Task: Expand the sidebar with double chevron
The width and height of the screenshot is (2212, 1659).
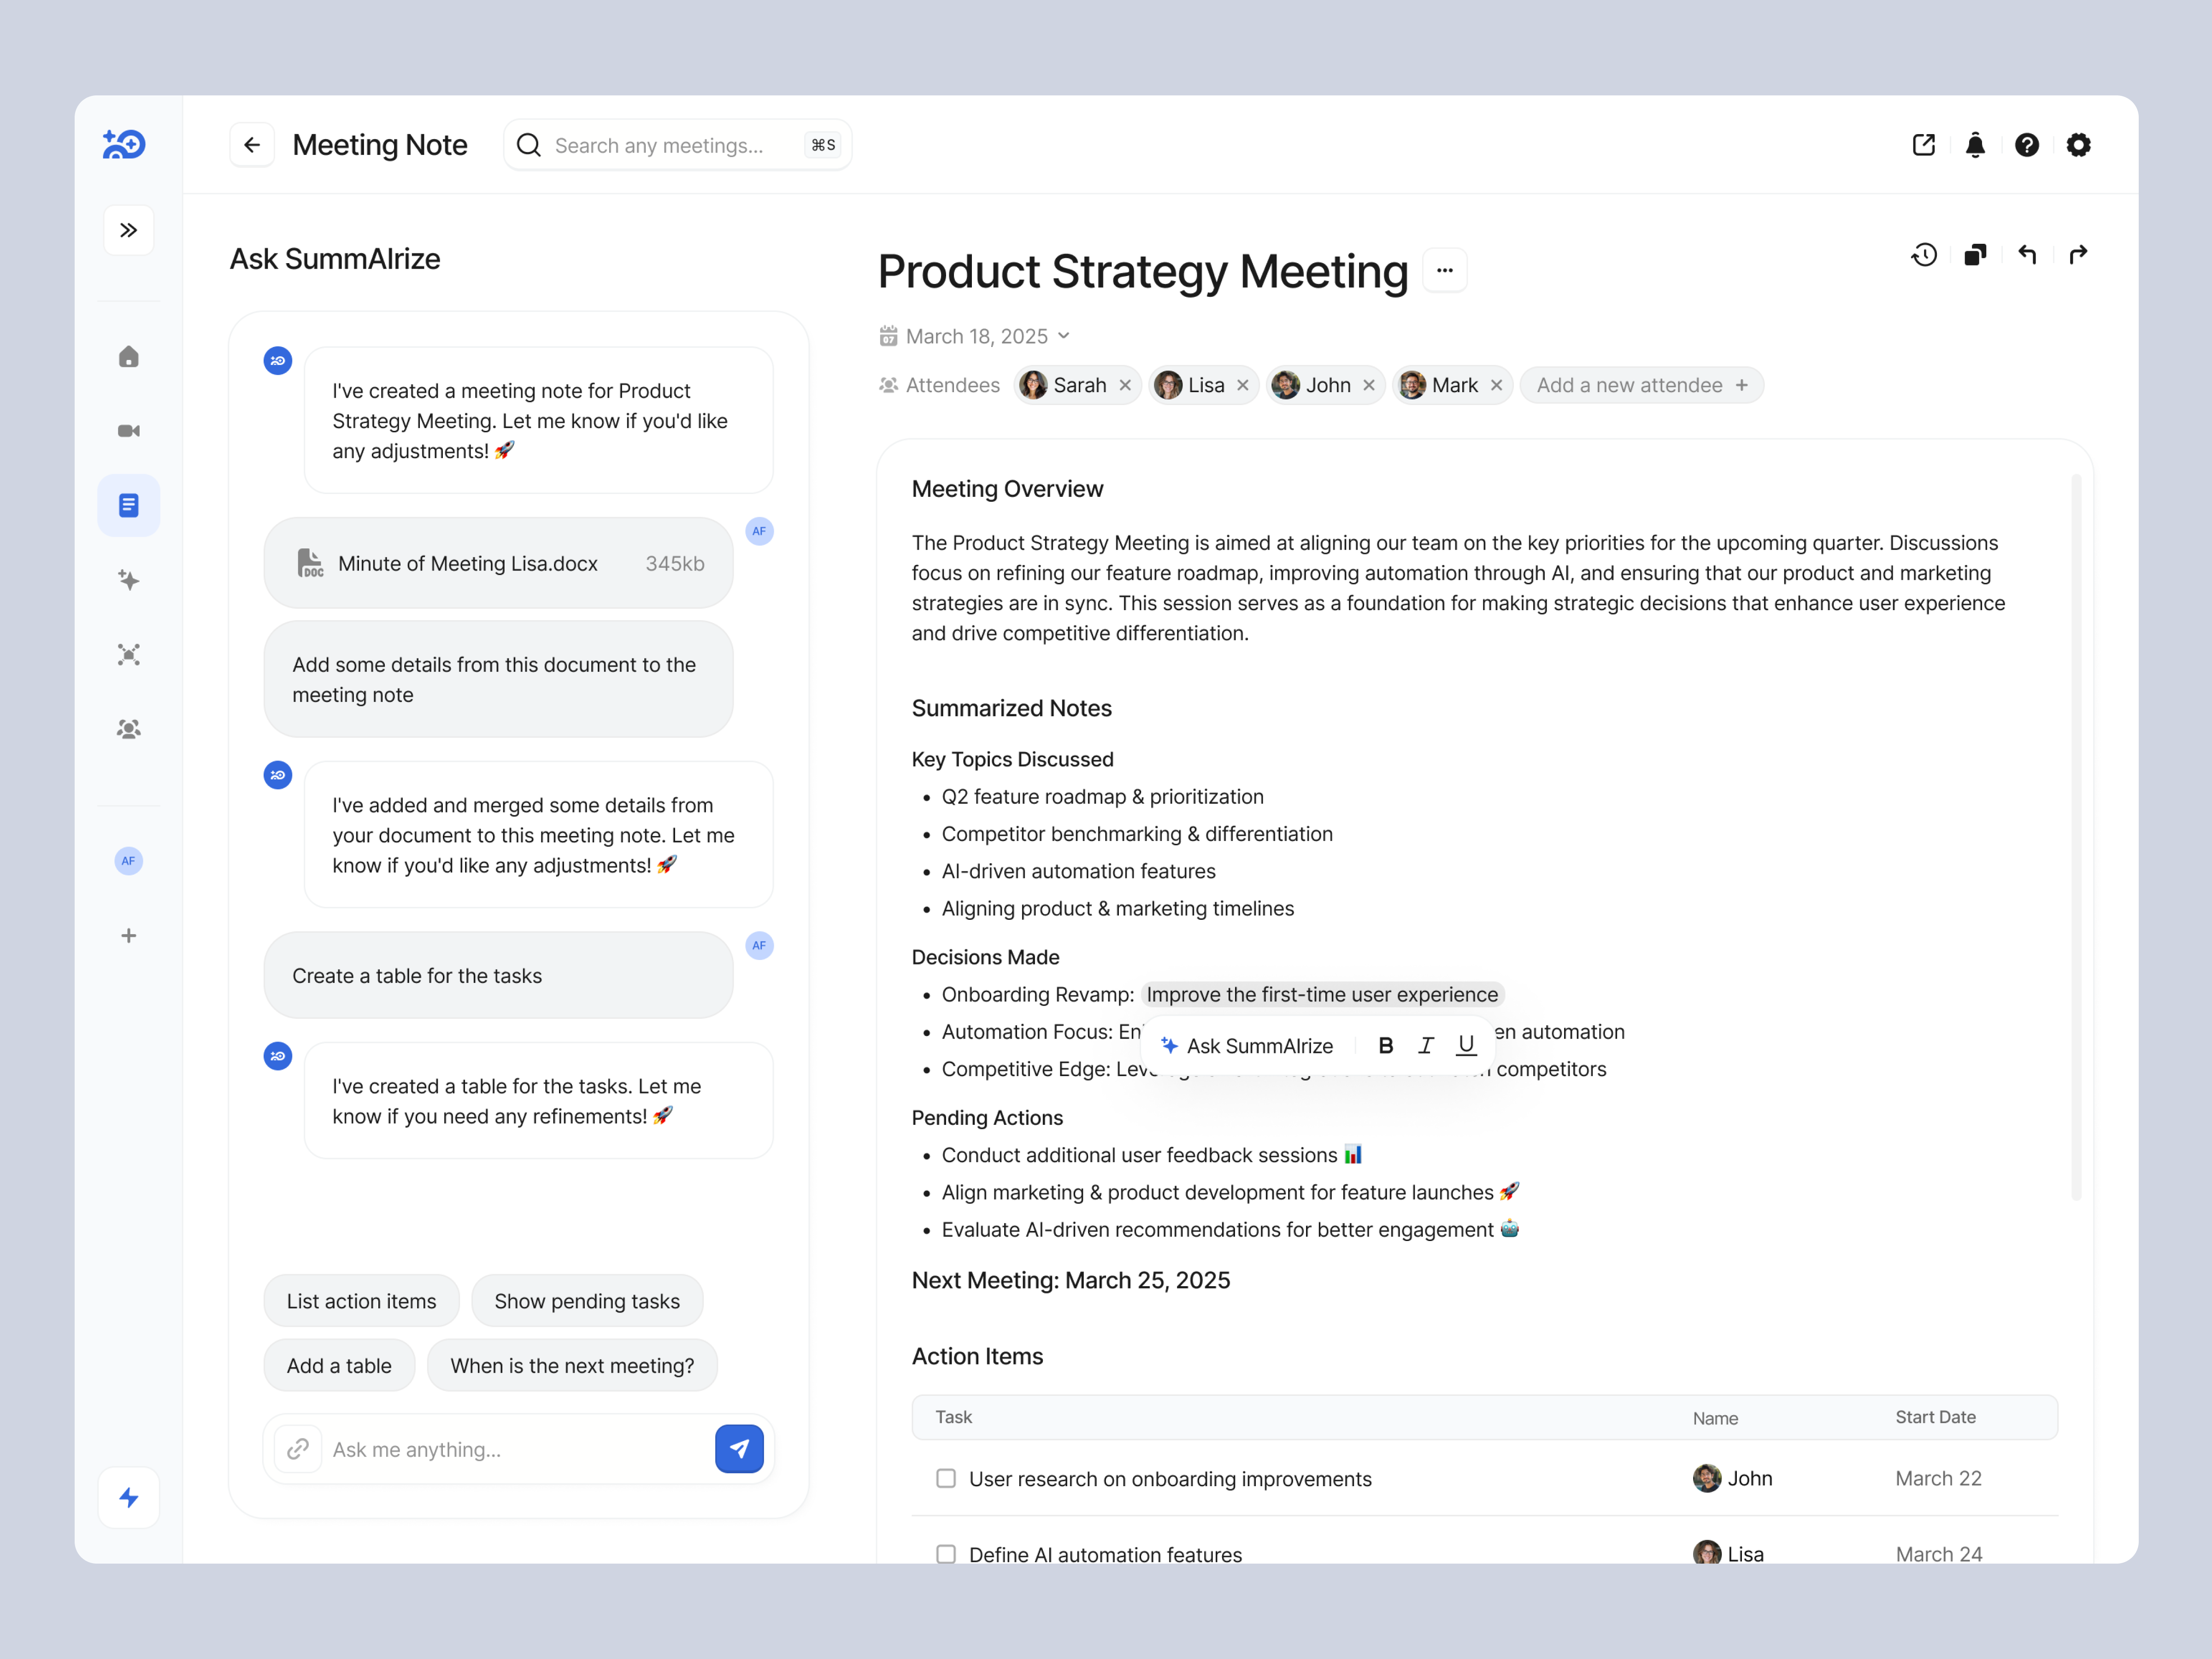Action: coord(128,230)
